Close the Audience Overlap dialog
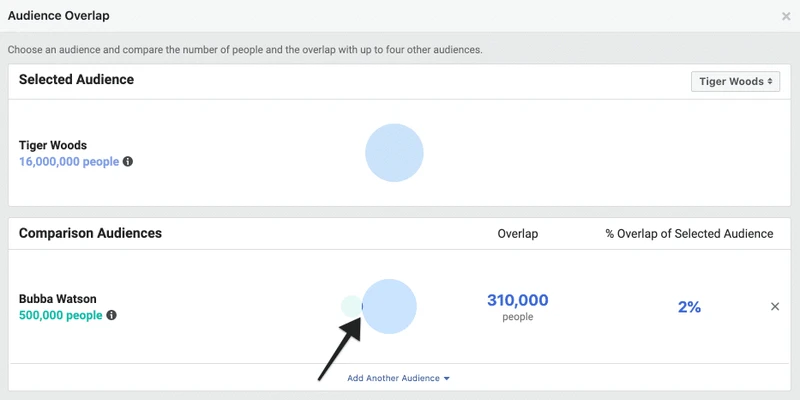800x400 pixels. pos(786,16)
